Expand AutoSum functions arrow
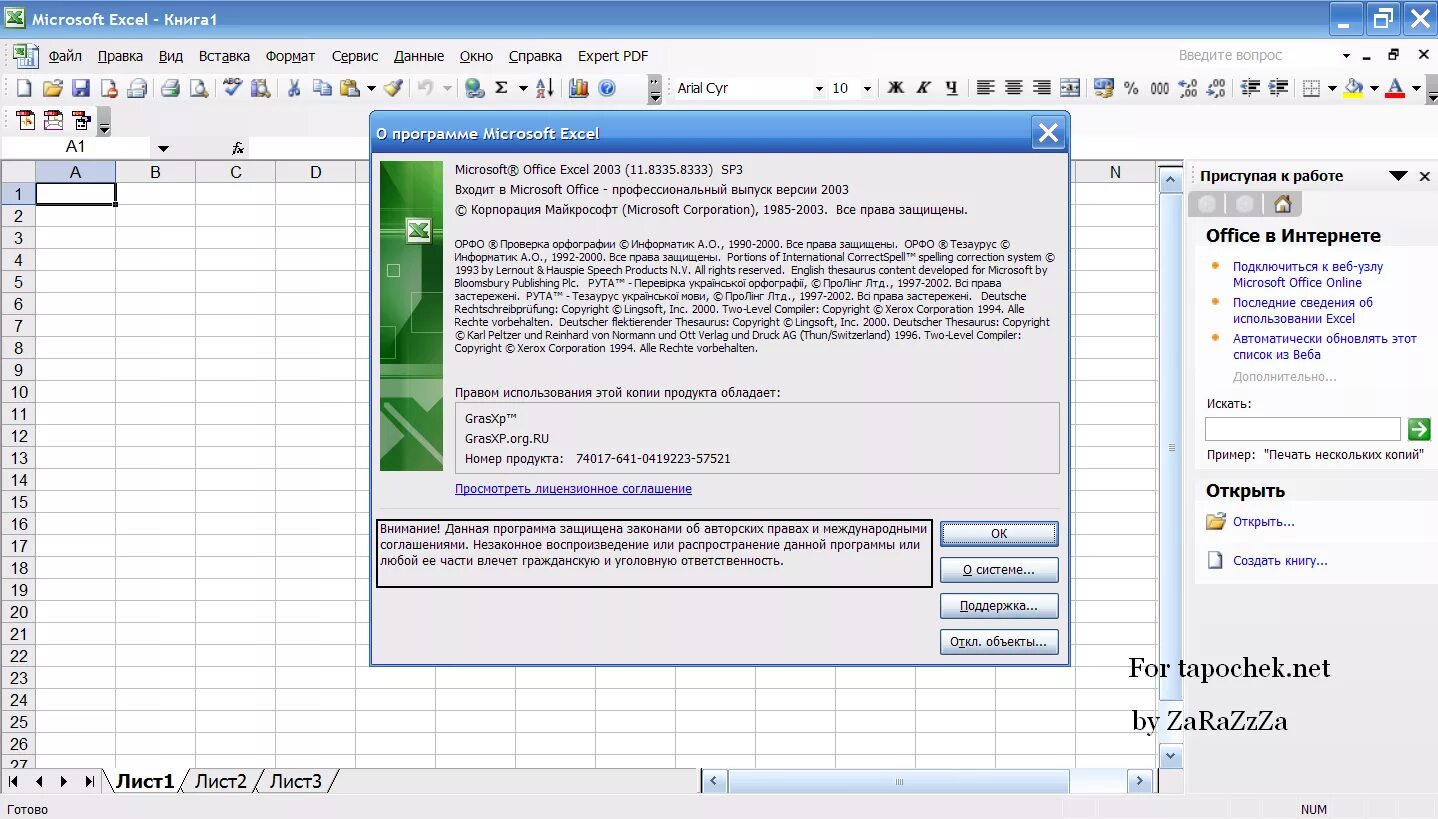This screenshot has height=819, width=1438. (524, 88)
